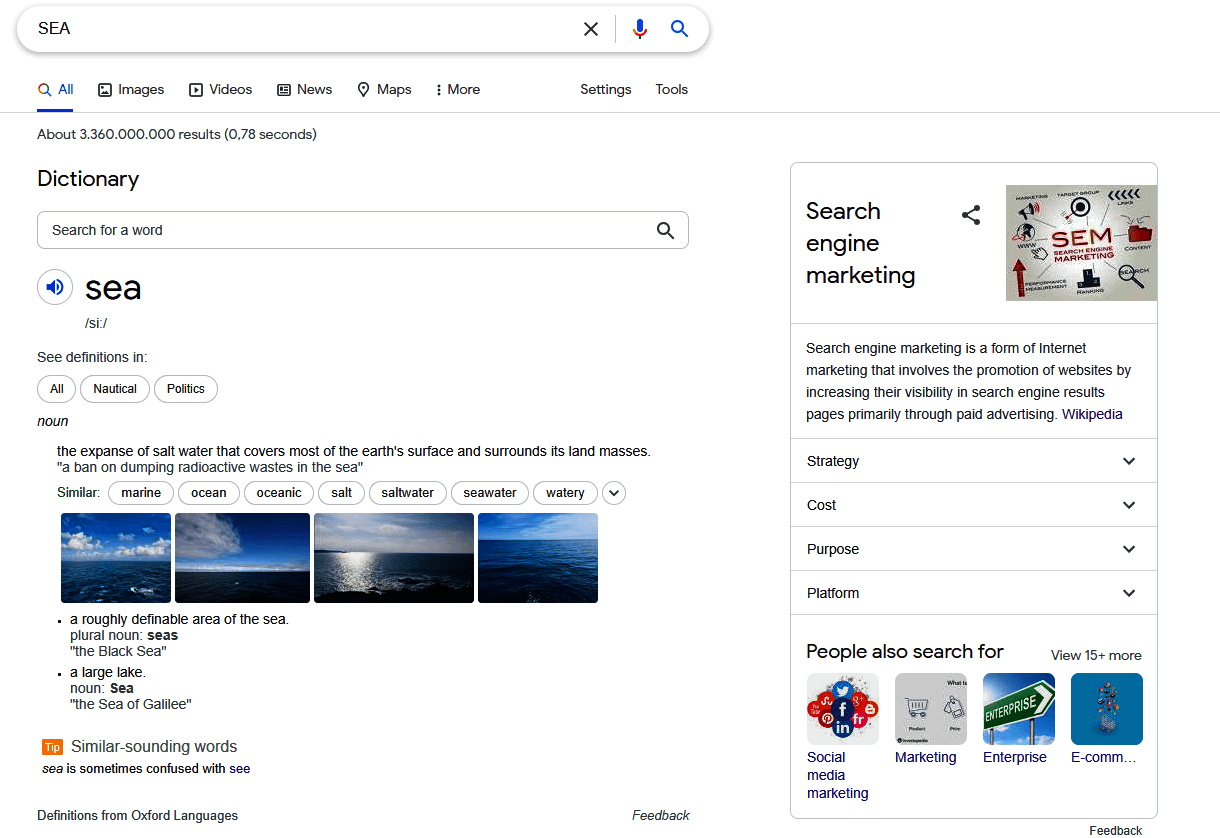The width and height of the screenshot is (1220, 838).
Task: Select the Nautical definitions filter
Action: pyautogui.click(x=114, y=389)
